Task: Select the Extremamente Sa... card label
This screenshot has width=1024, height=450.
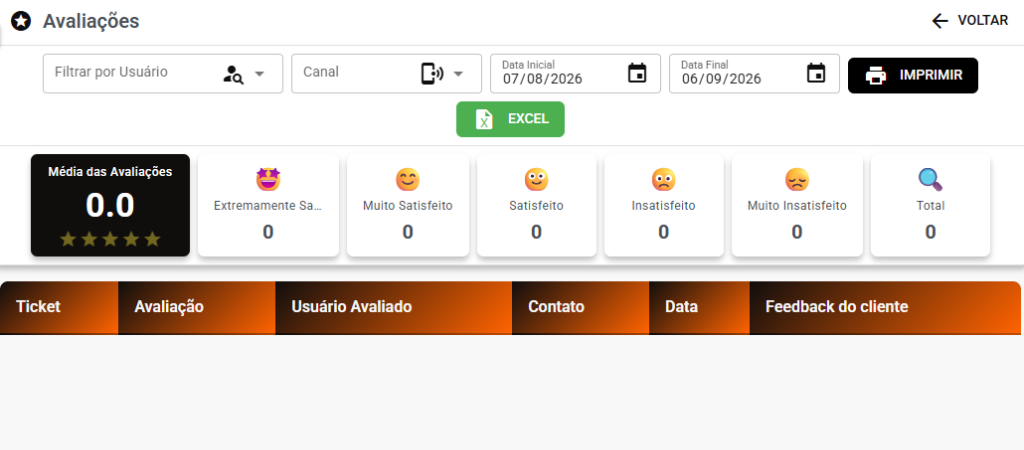Action: pyautogui.click(x=268, y=206)
